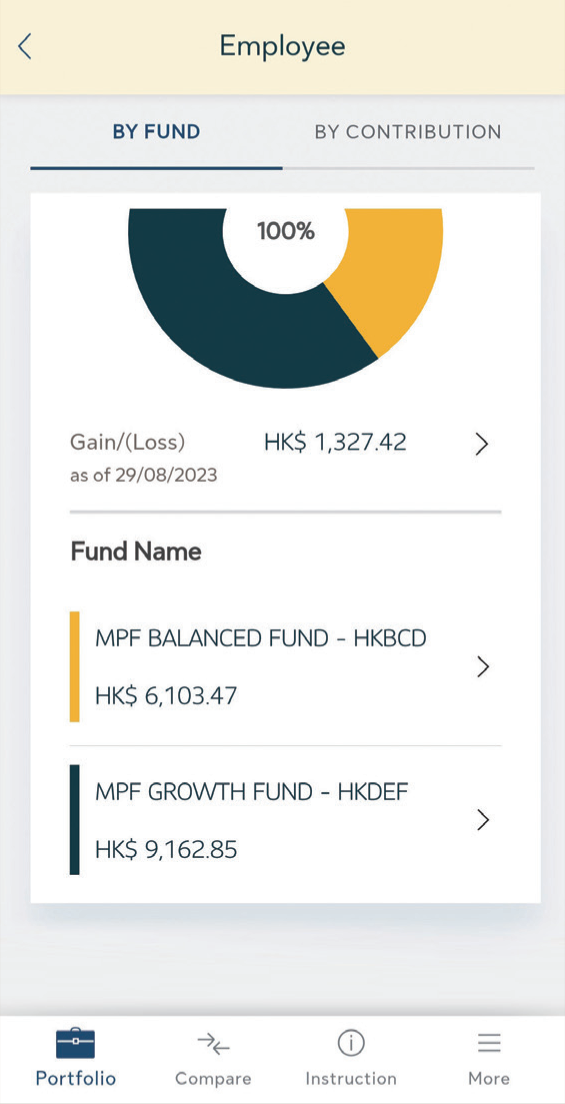The height and width of the screenshot is (1104, 565).
Task: Tap the Portfolio label in bottom bar
Action: tap(75, 1079)
